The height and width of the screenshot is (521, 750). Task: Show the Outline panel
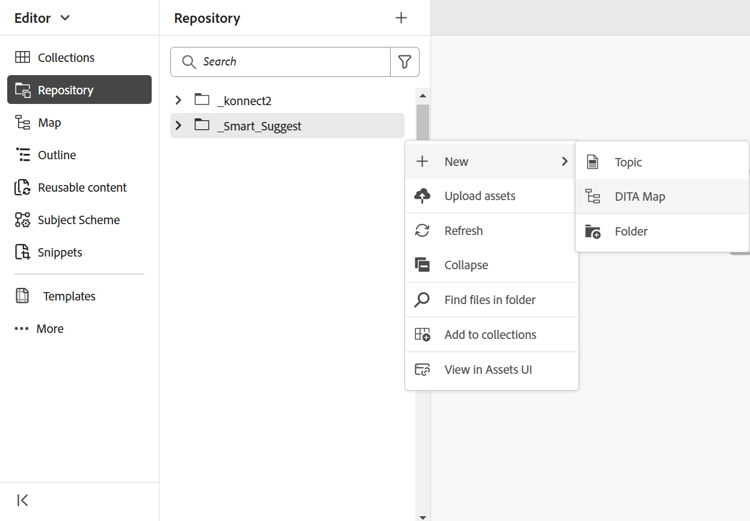[x=56, y=155]
